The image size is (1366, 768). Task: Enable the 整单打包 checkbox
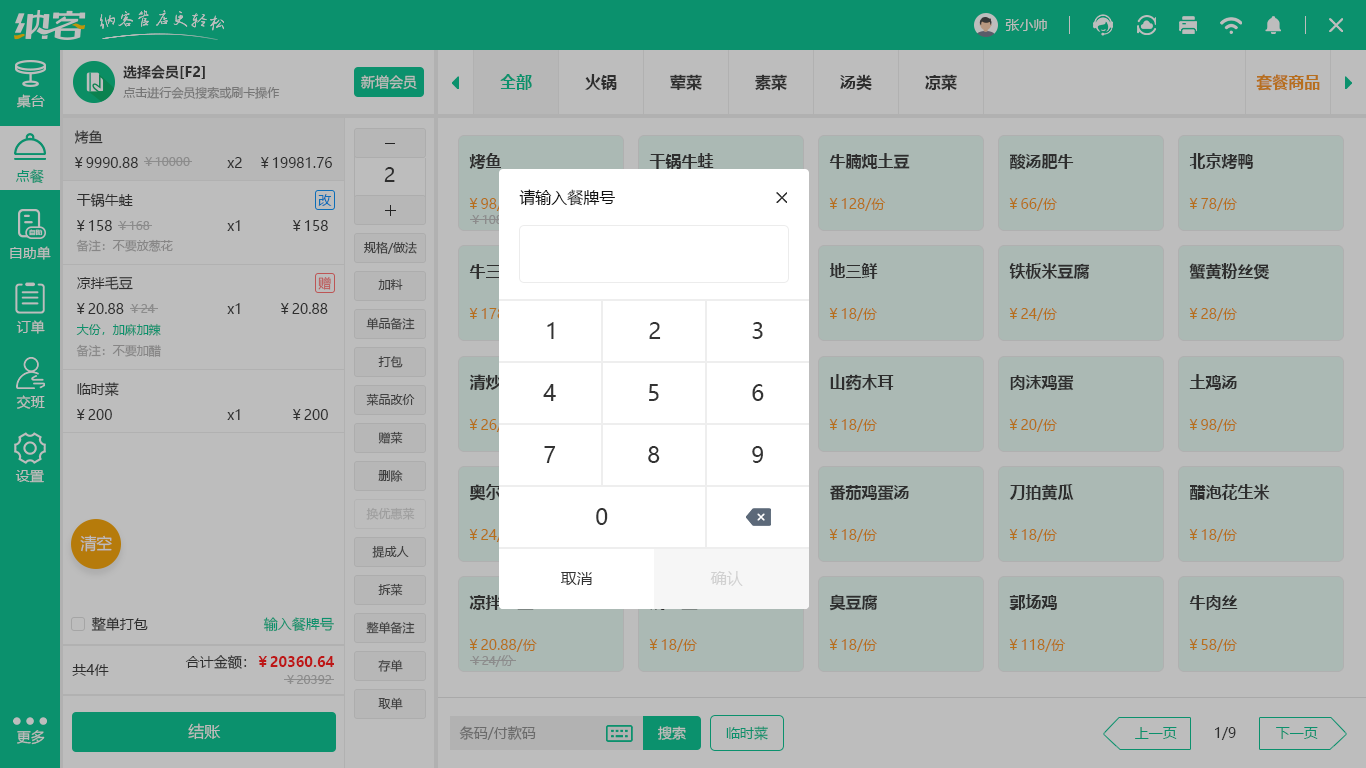tap(76, 622)
